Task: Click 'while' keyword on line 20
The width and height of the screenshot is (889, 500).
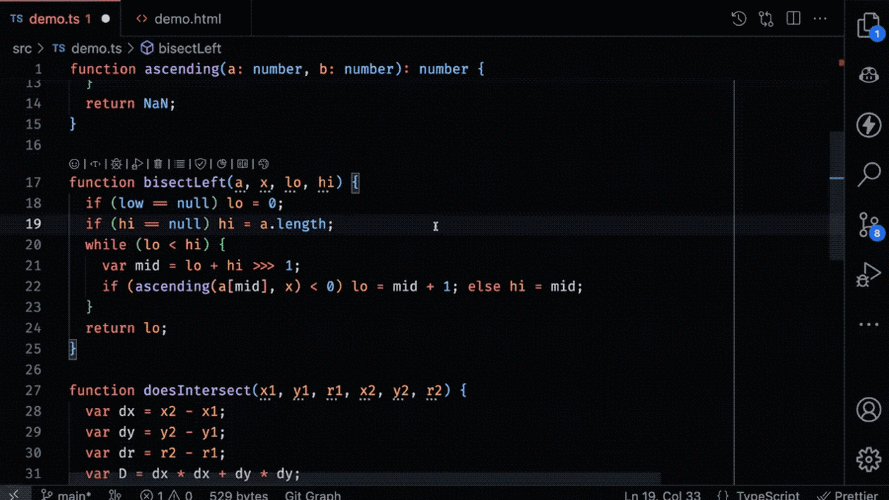Action: (106, 245)
